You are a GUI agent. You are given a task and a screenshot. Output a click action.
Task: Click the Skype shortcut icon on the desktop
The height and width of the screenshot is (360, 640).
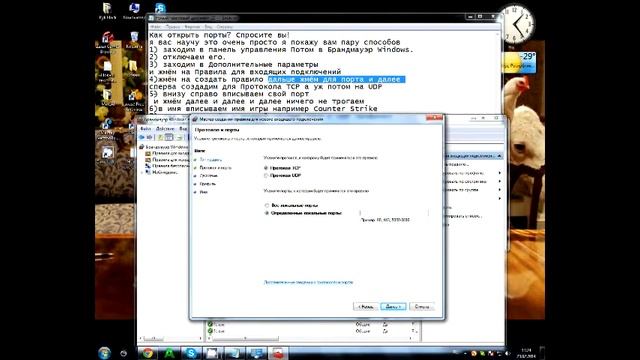160,9
